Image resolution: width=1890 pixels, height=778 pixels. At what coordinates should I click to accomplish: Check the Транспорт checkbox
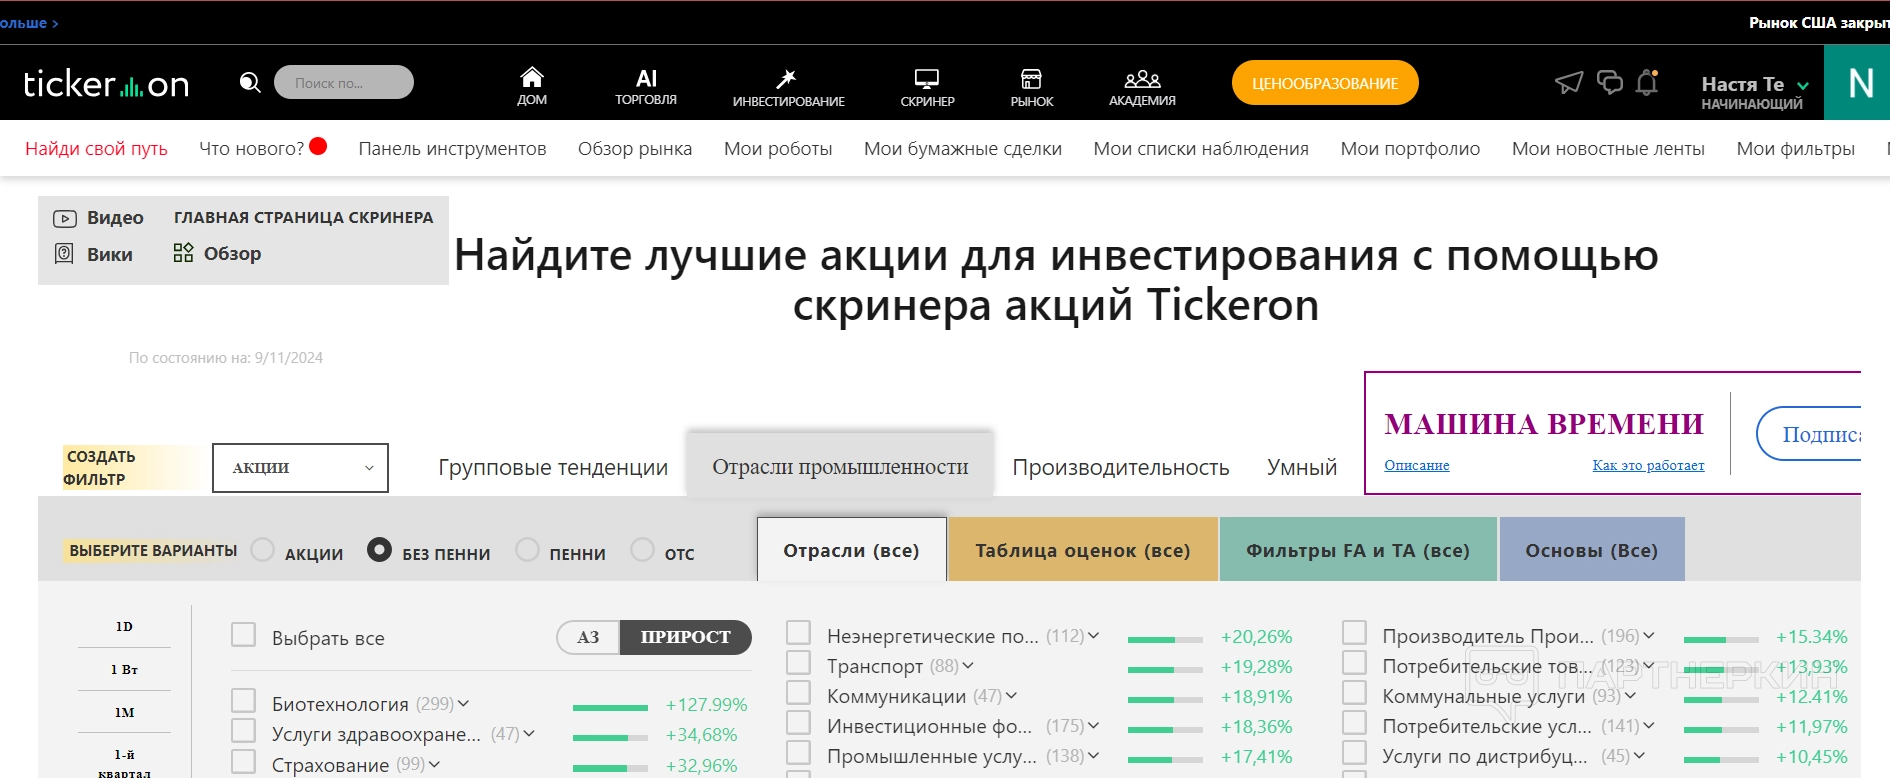pyautogui.click(x=798, y=663)
